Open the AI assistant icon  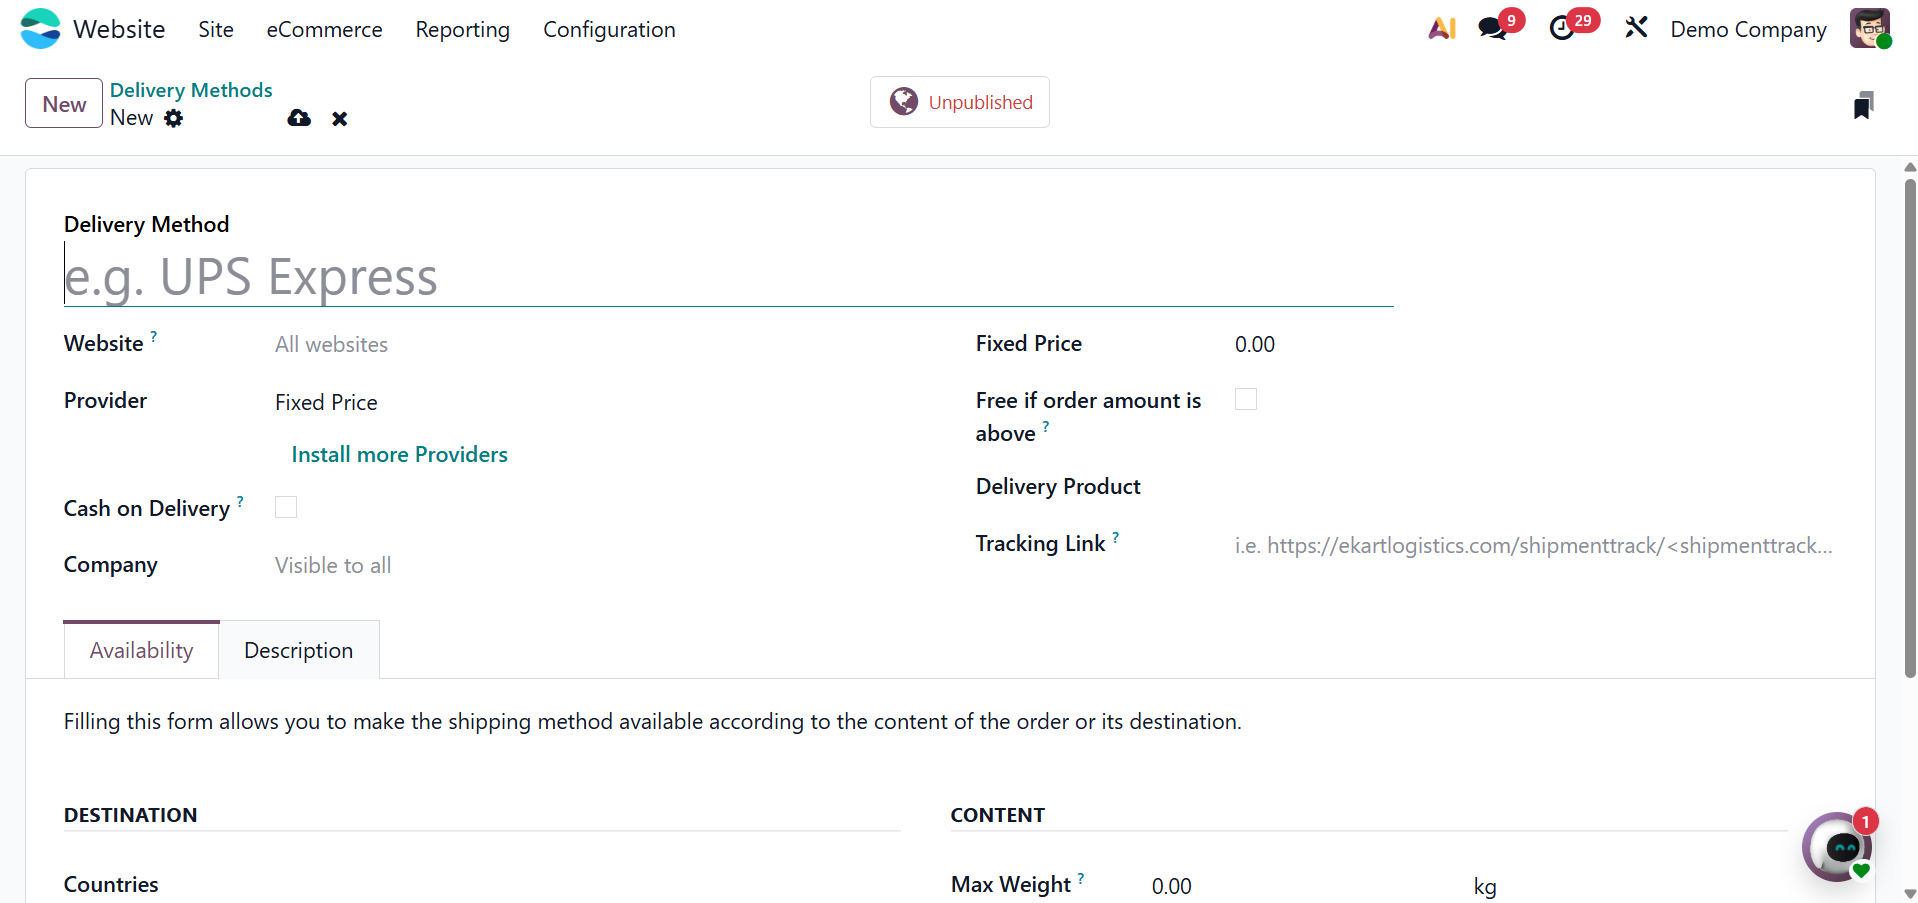click(1442, 29)
